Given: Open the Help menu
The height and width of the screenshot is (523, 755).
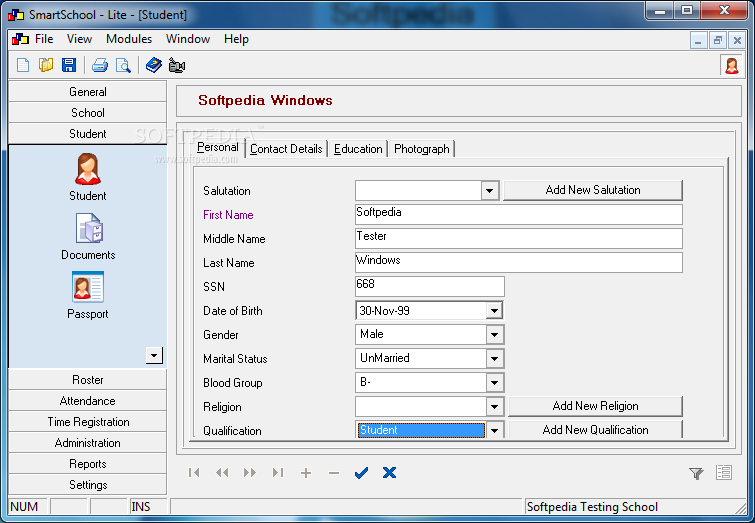Looking at the screenshot, I should click(x=236, y=39).
